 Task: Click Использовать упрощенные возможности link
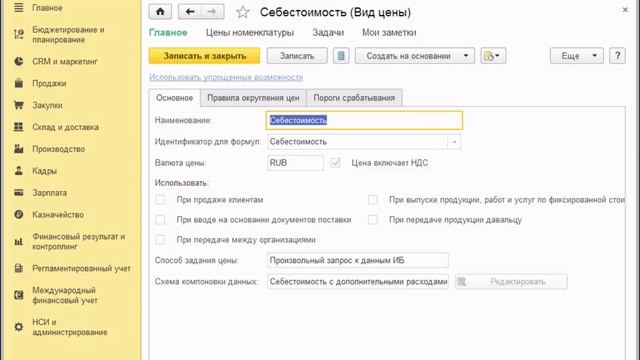coord(226,77)
